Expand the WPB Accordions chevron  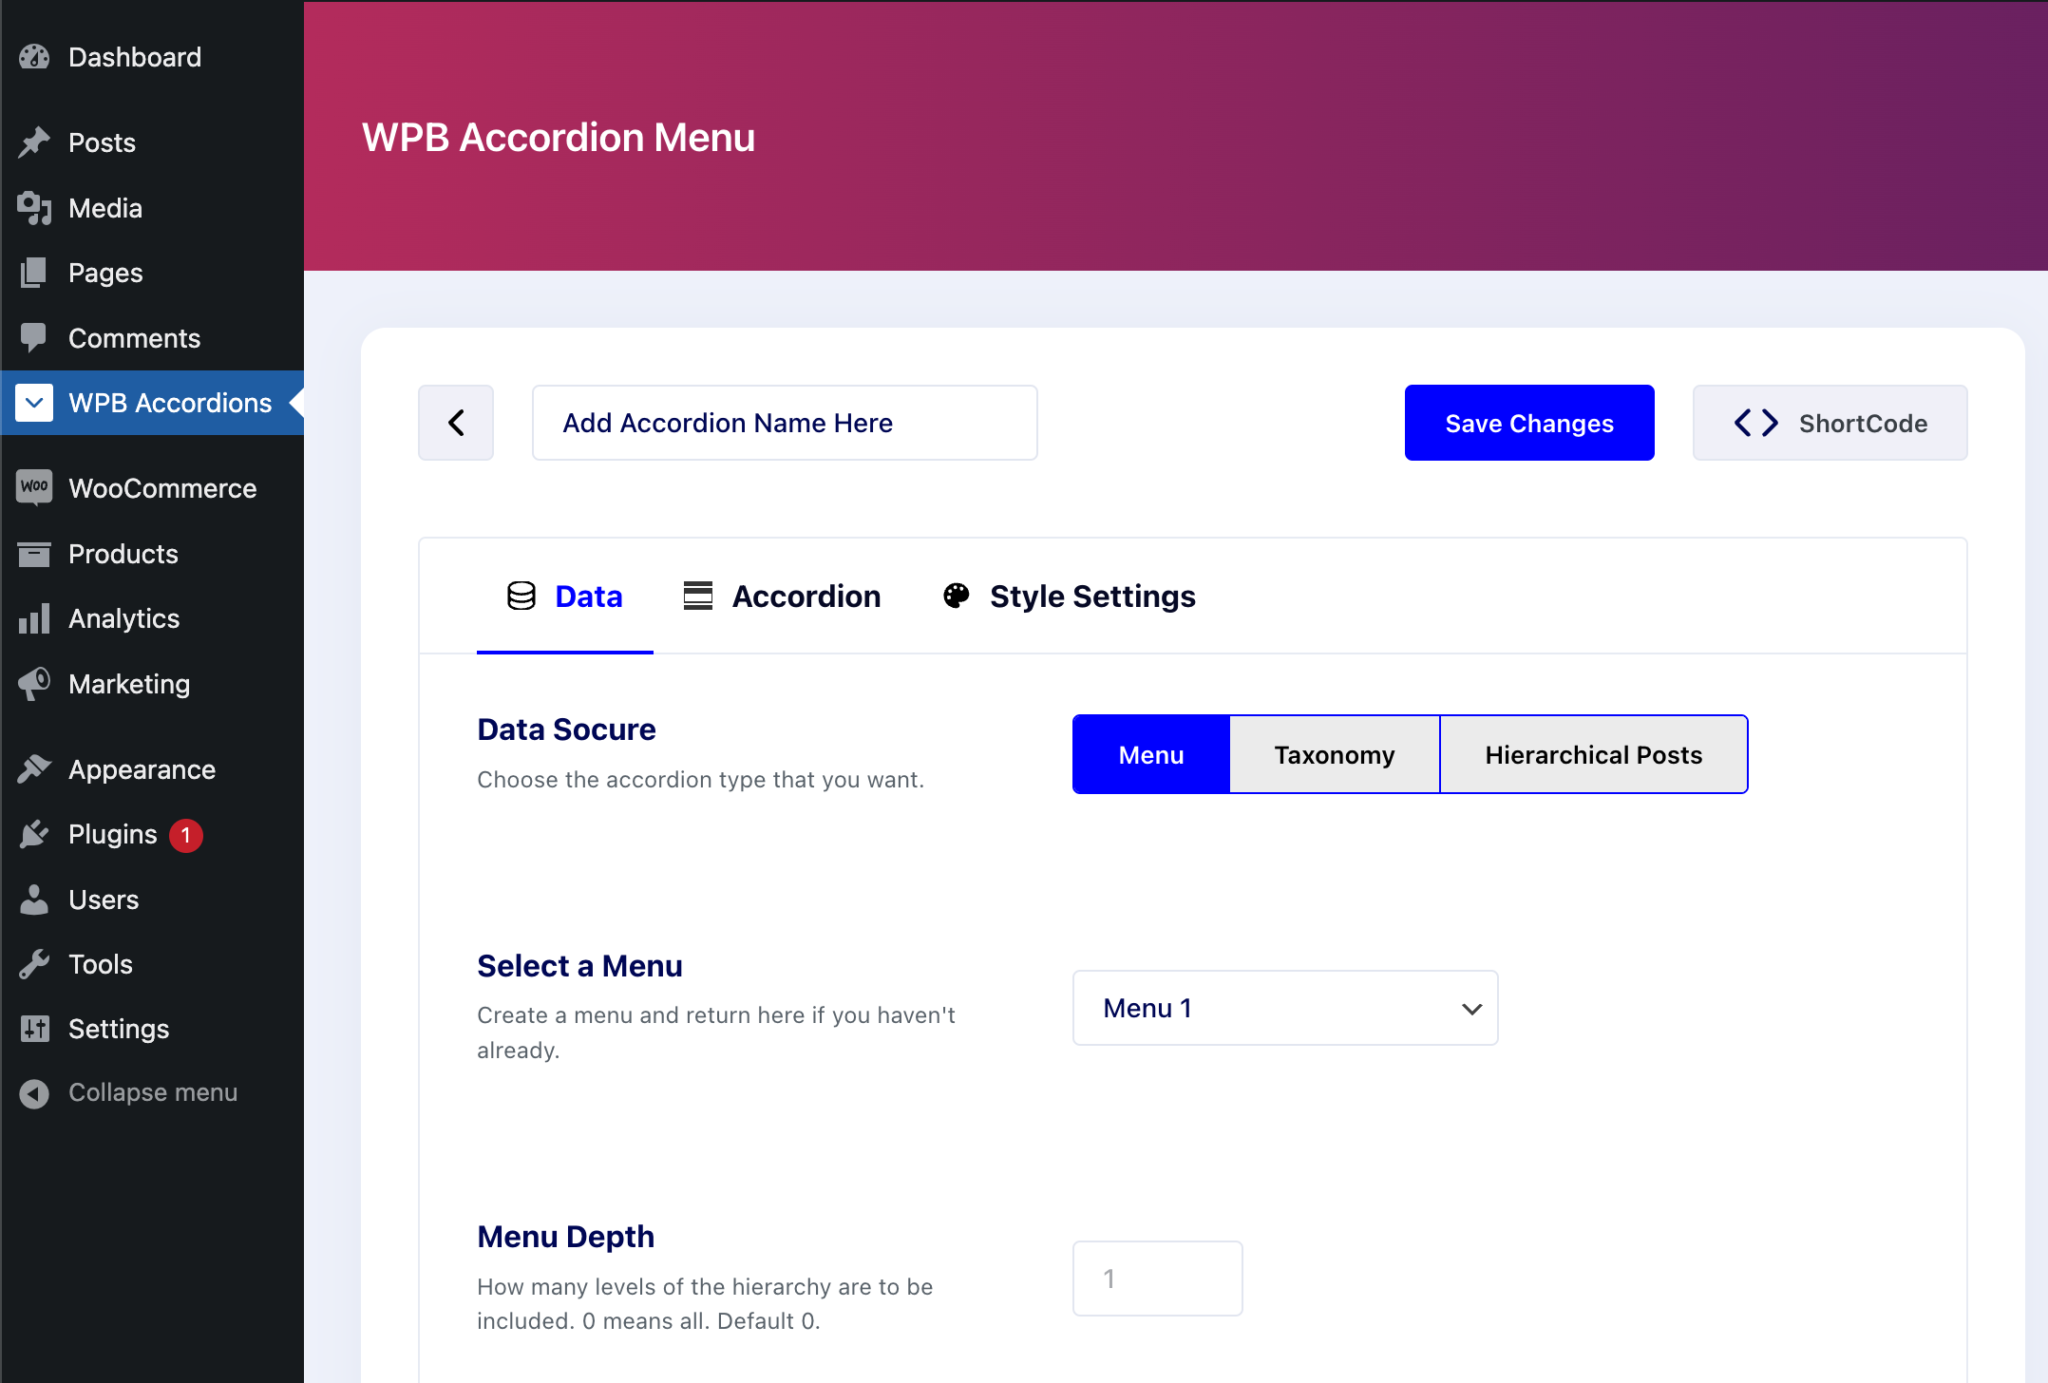click(35, 402)
